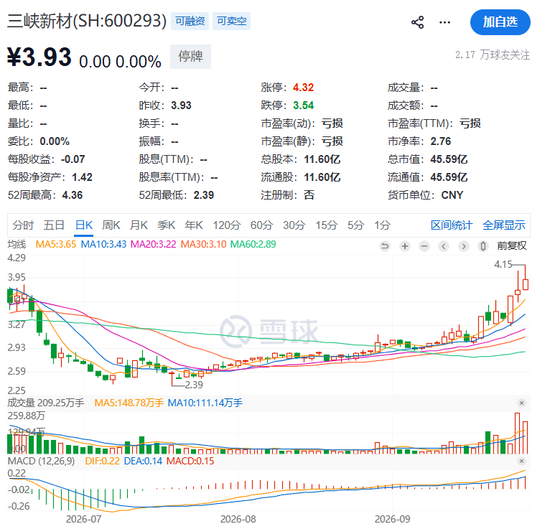Click the 成交量 209.25万手 label
550x529 pixels.
click(46, 403)
